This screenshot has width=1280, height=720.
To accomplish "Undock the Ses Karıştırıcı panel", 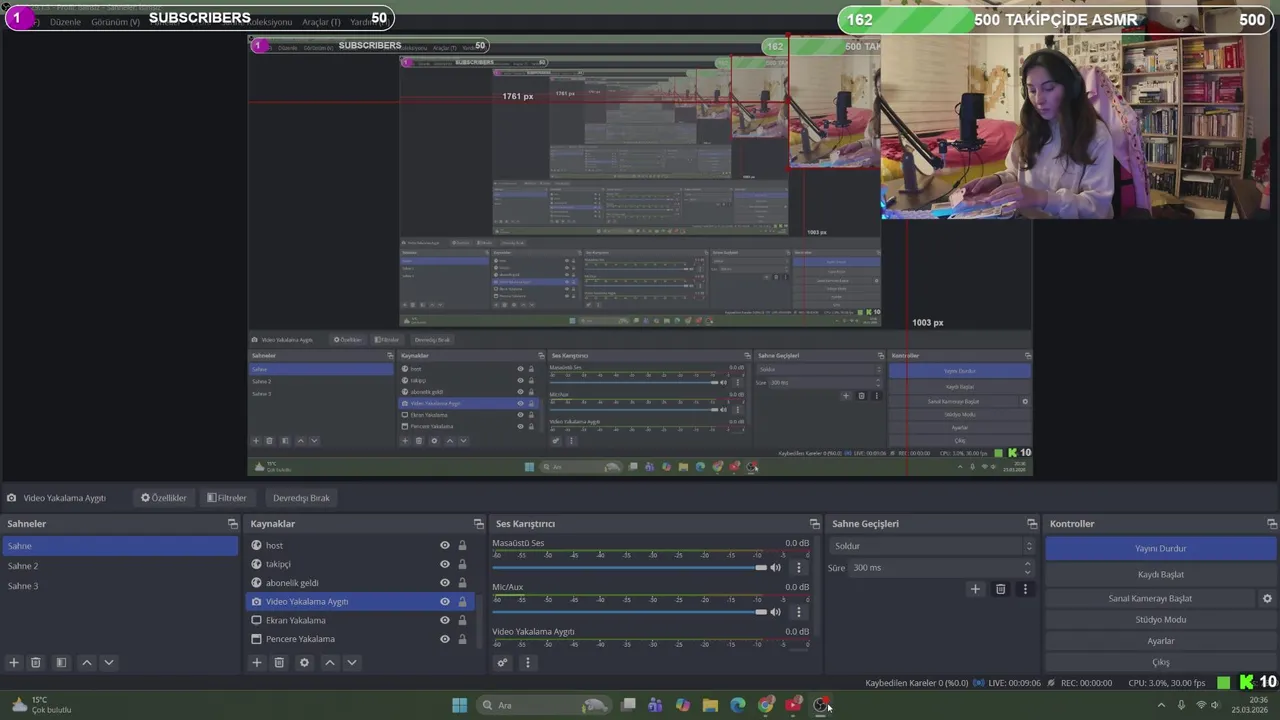I will click(x=814, y=524).
